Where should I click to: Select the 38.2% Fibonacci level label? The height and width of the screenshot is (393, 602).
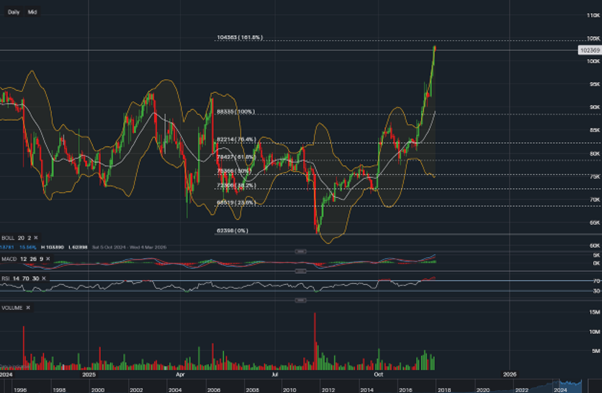pos(236,185)
